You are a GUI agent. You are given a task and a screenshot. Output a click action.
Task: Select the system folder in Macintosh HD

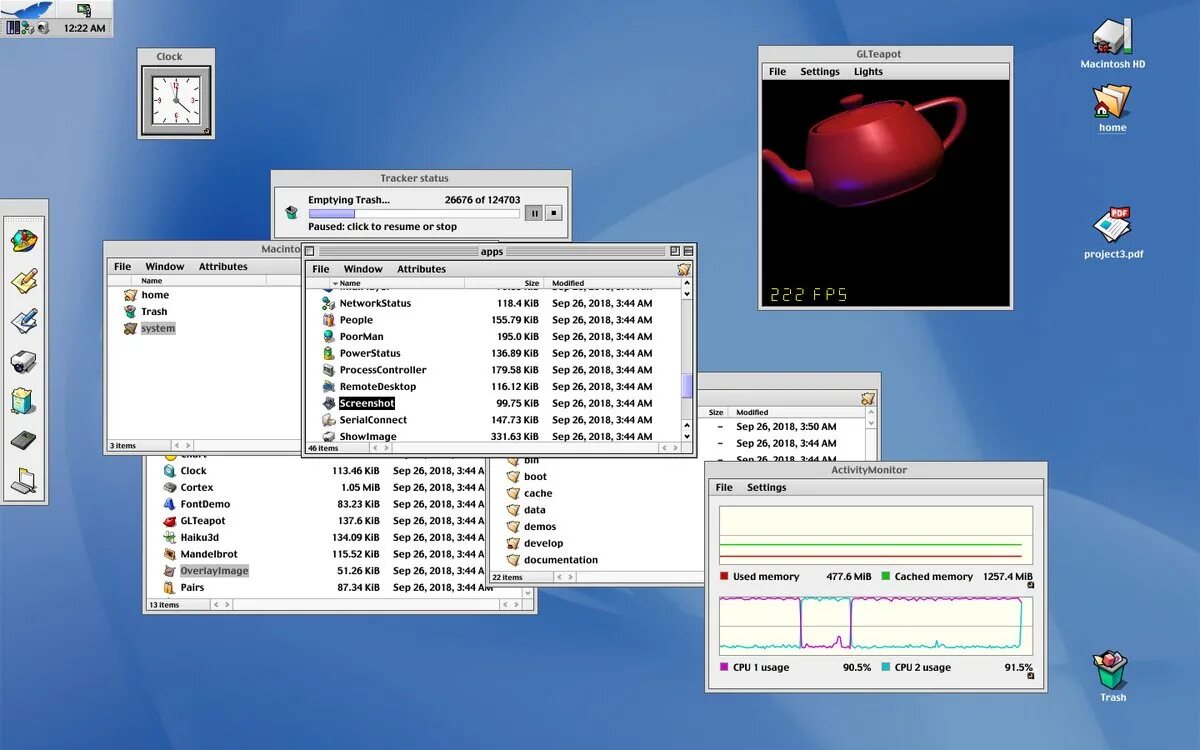point(158,328)
